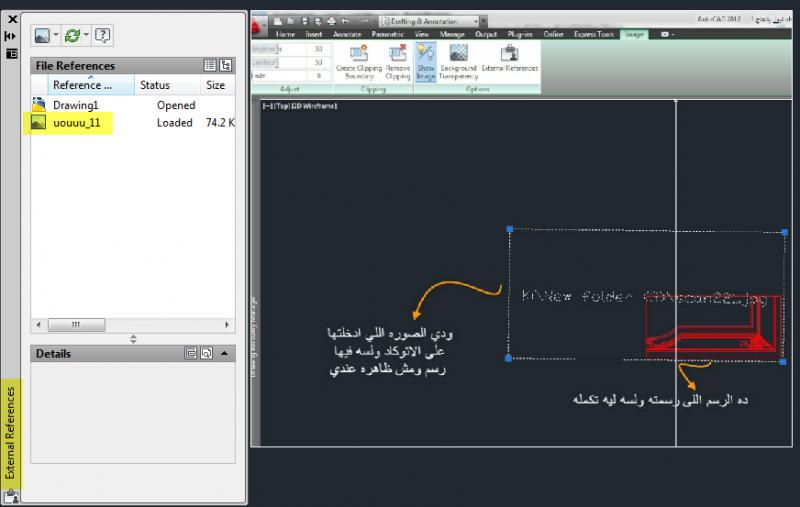Click Remove Clipping

398,62
